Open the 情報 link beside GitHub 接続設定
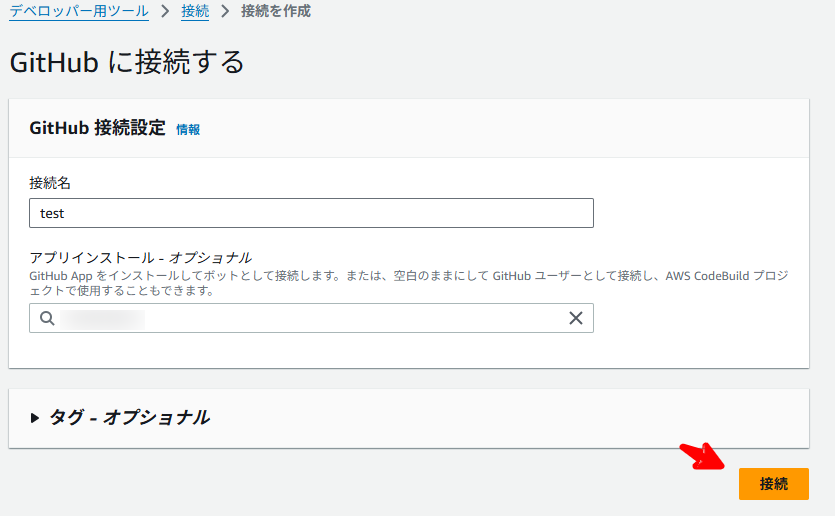 point(188,129)
